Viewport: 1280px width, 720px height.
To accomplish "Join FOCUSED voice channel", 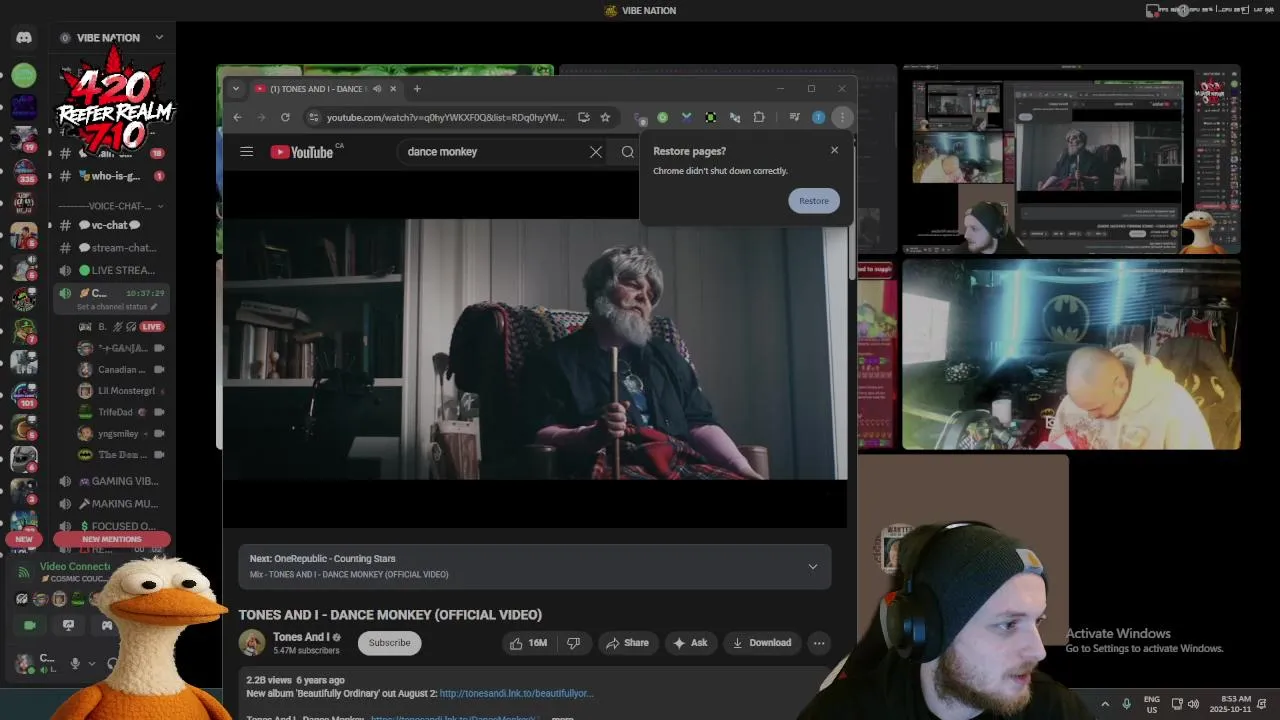I will 110,526.
